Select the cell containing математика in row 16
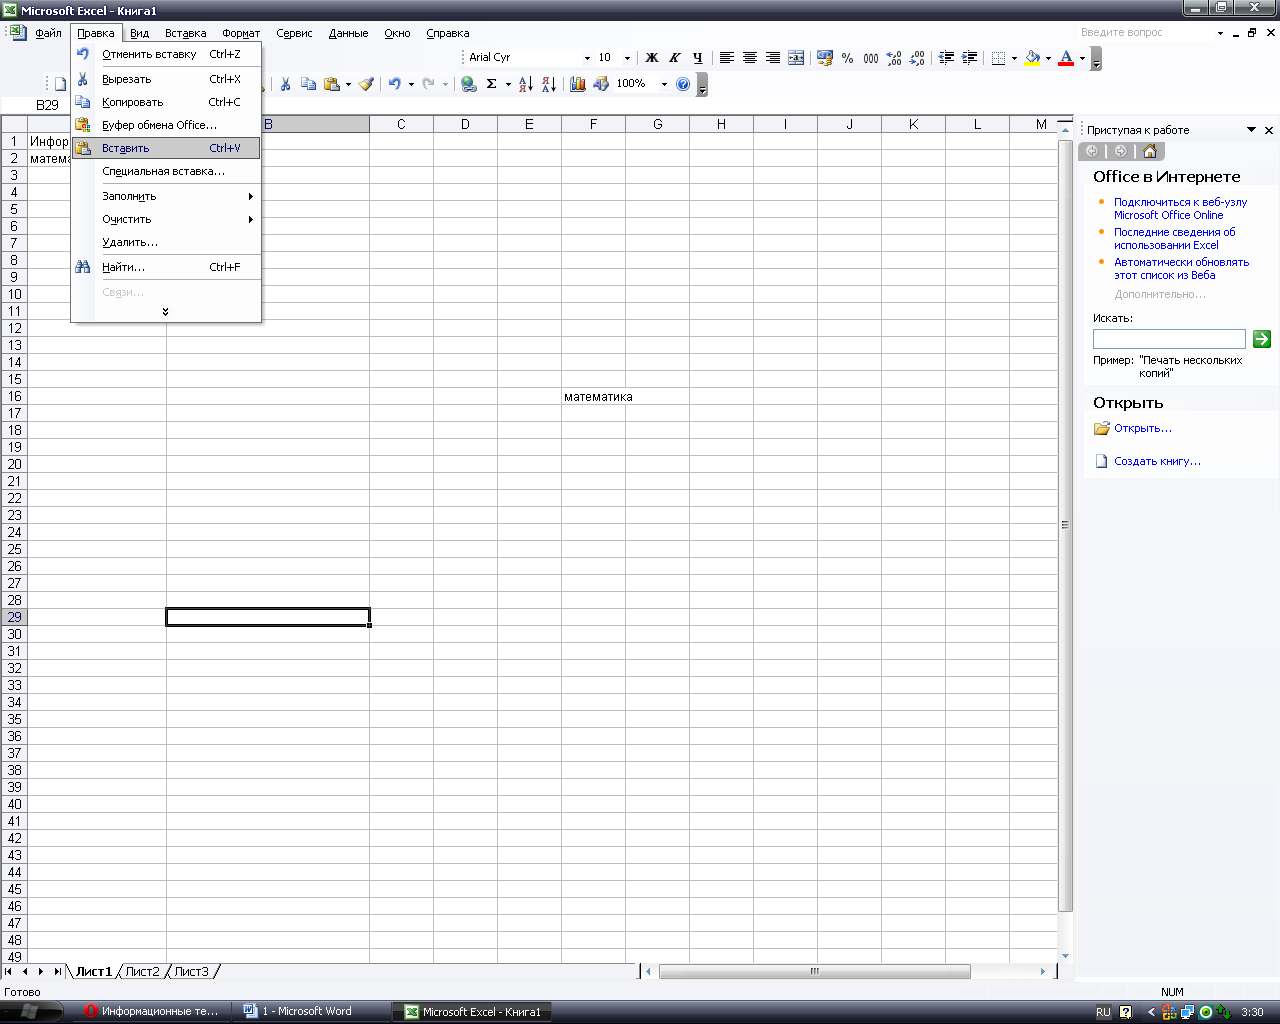 (593, 397)
